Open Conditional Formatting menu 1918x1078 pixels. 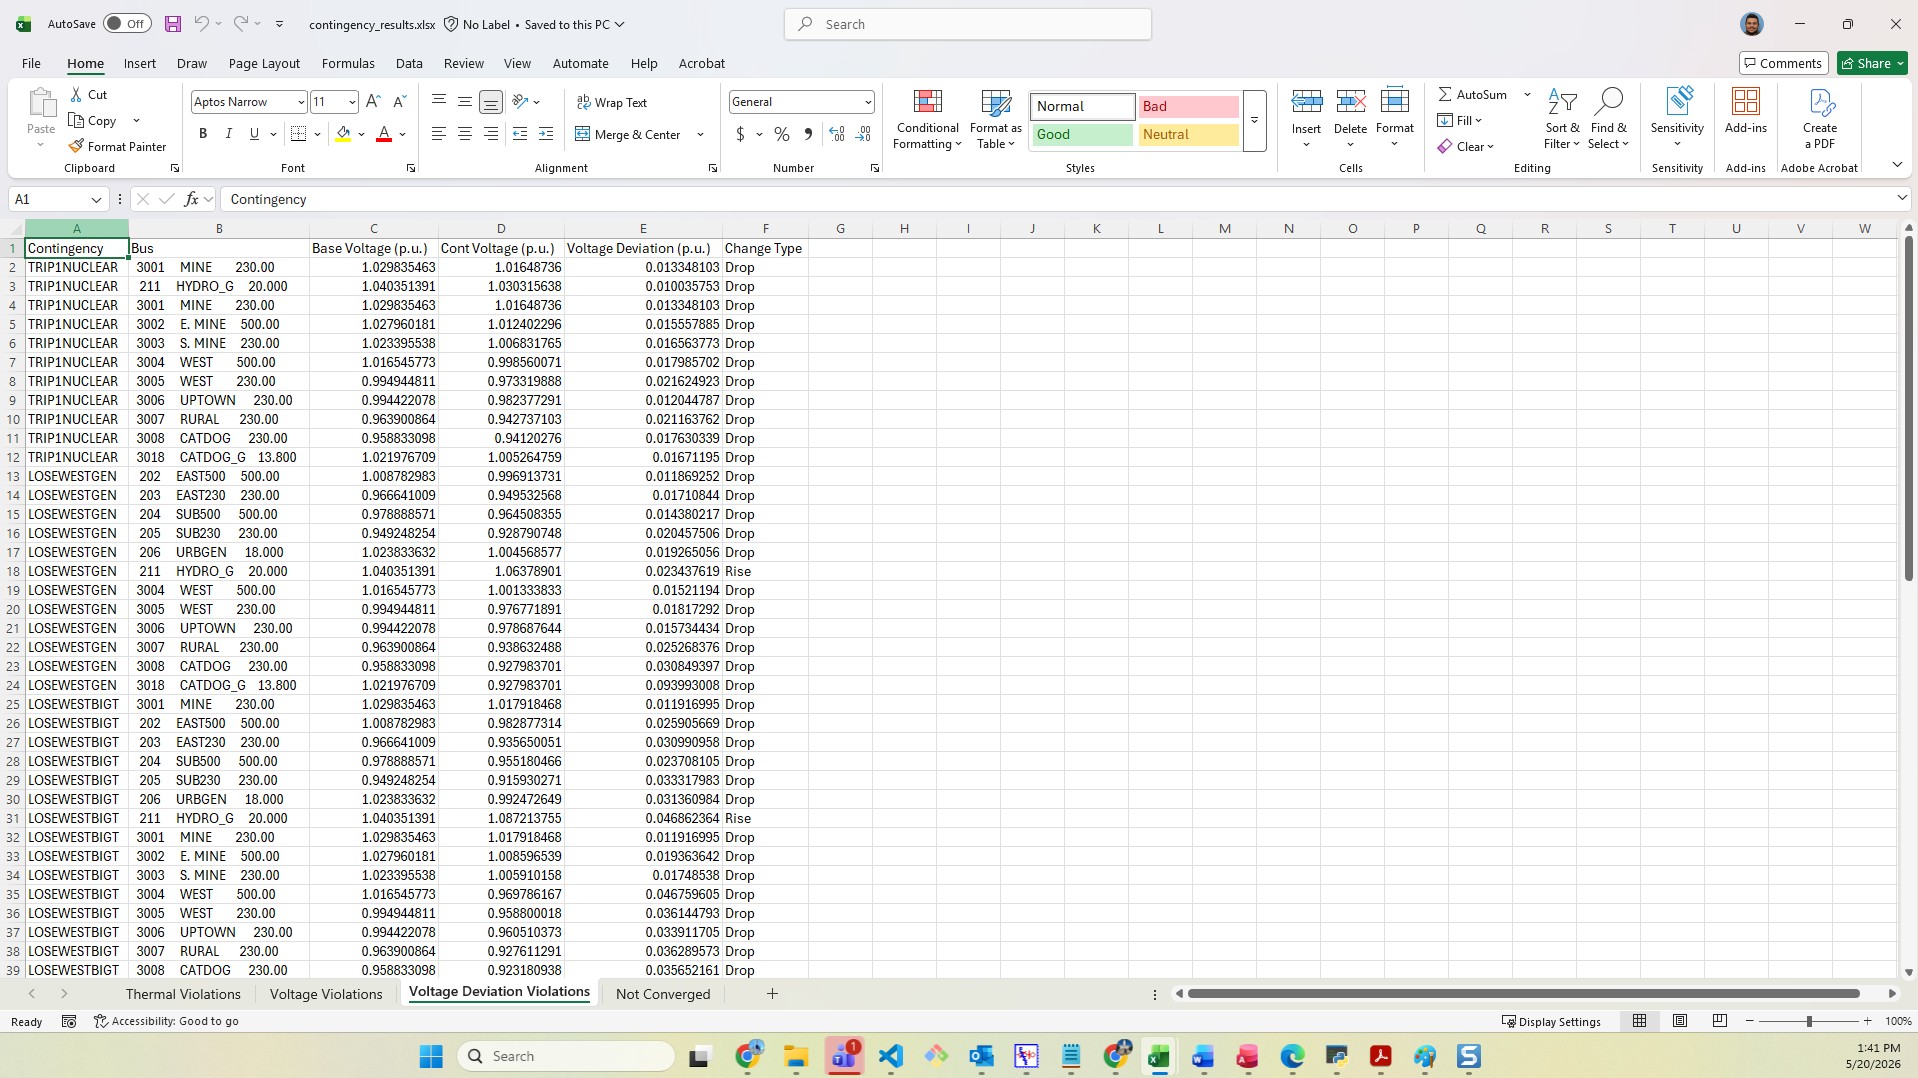point(927,120)
